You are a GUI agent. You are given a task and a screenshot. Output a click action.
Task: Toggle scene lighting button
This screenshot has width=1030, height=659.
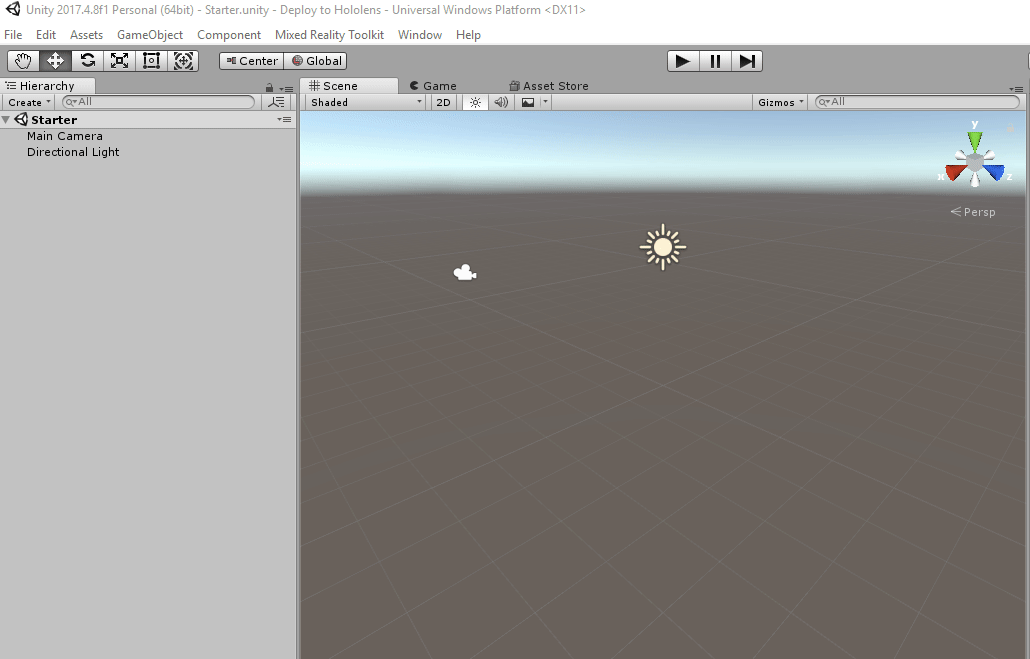(x=475, y=102)
